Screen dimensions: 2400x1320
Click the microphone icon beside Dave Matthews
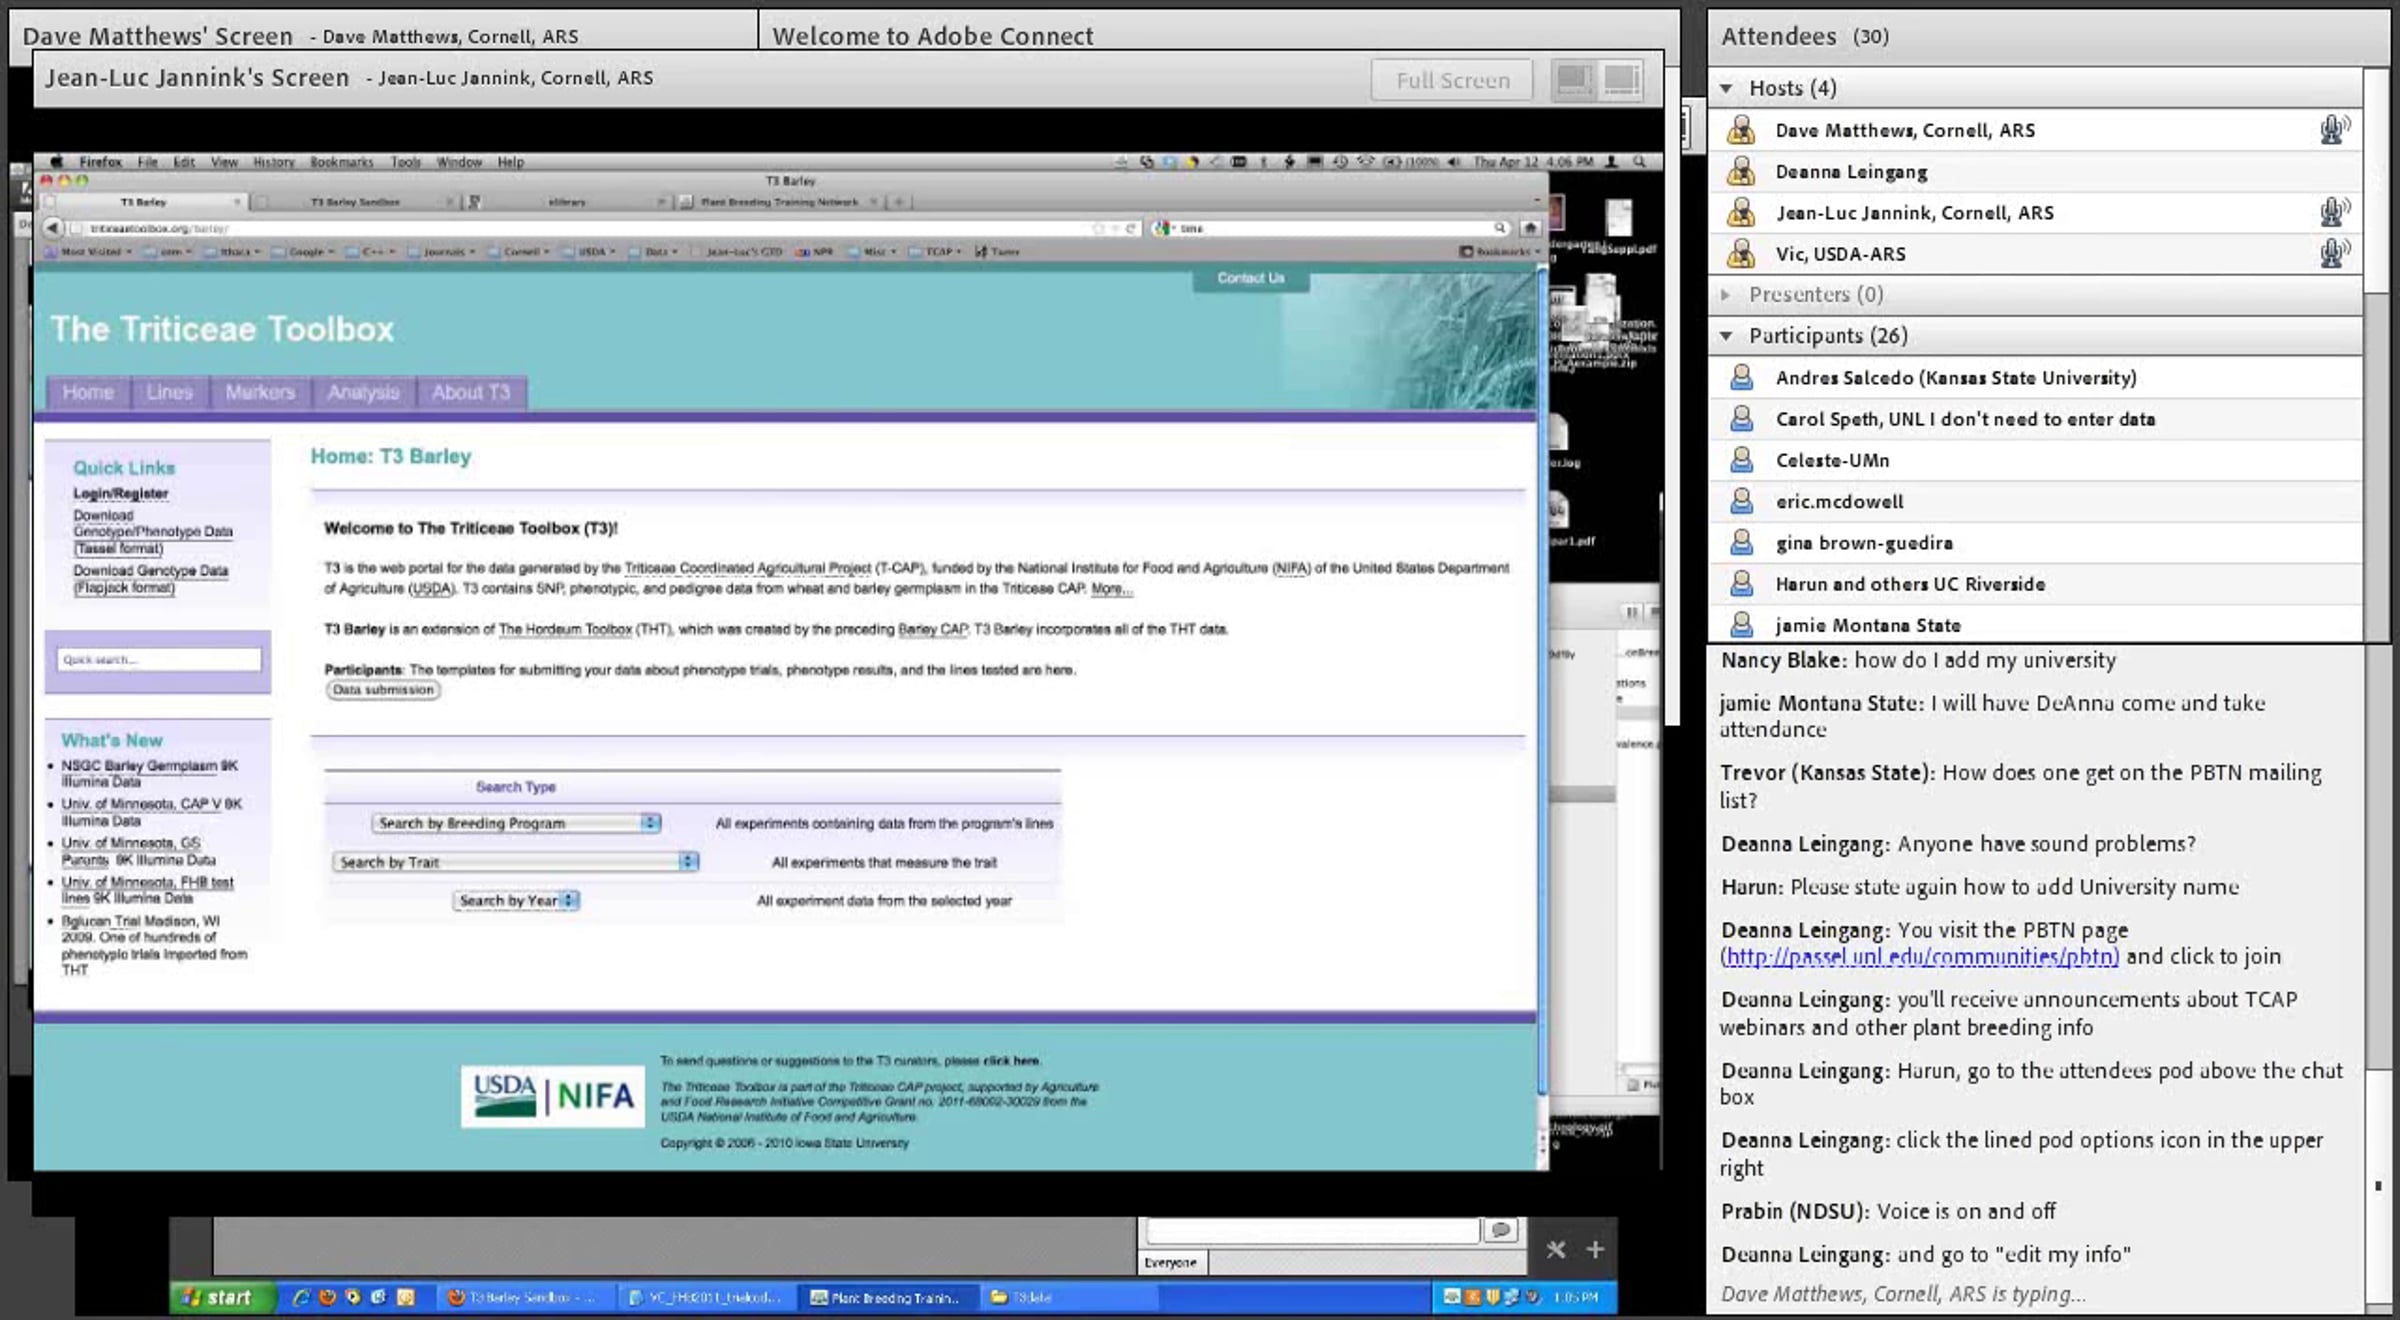(2334, 130)
